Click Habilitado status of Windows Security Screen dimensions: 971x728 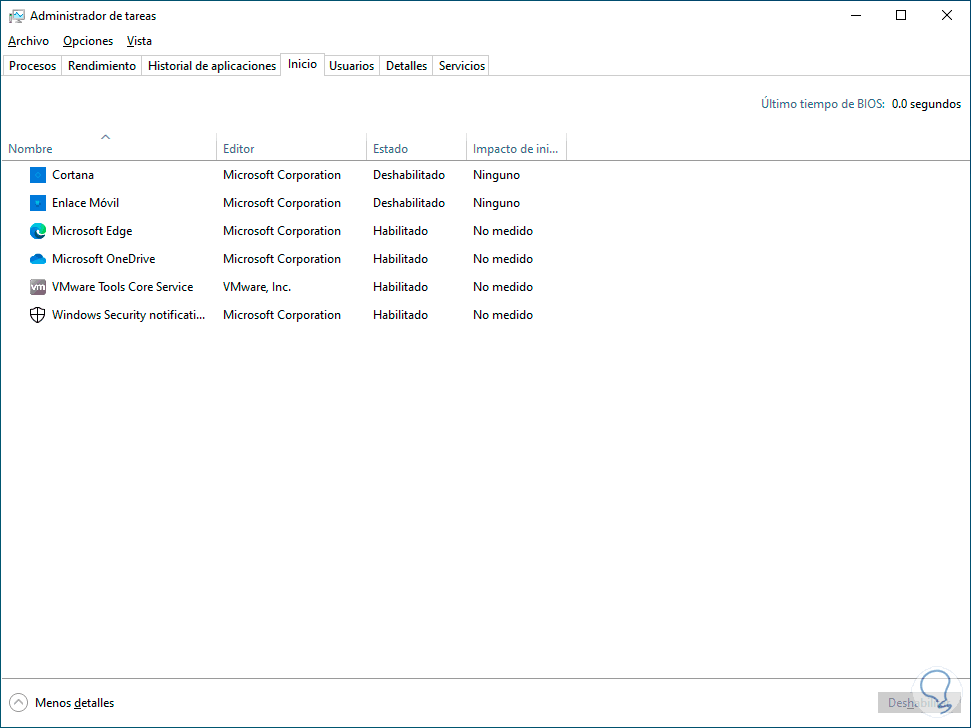pos(400,314)
